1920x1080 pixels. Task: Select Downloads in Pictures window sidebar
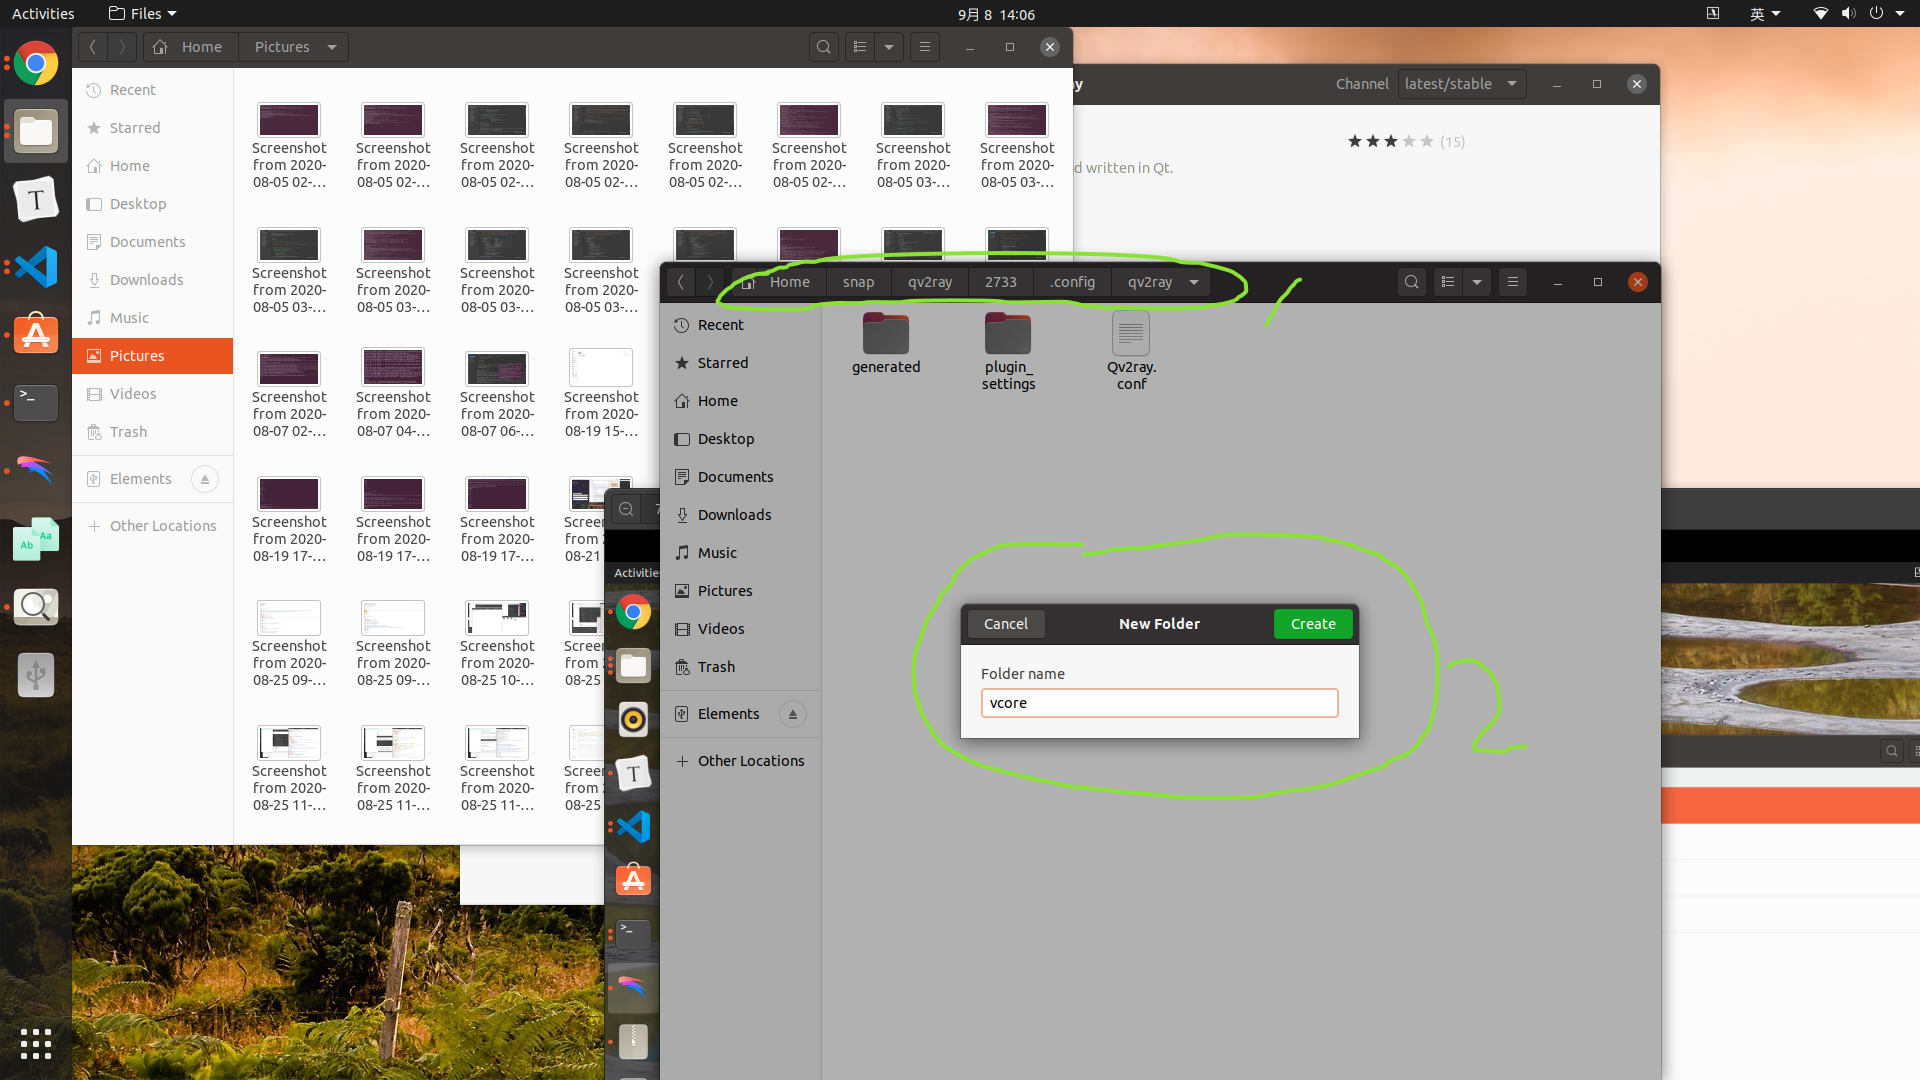point(146,280)
